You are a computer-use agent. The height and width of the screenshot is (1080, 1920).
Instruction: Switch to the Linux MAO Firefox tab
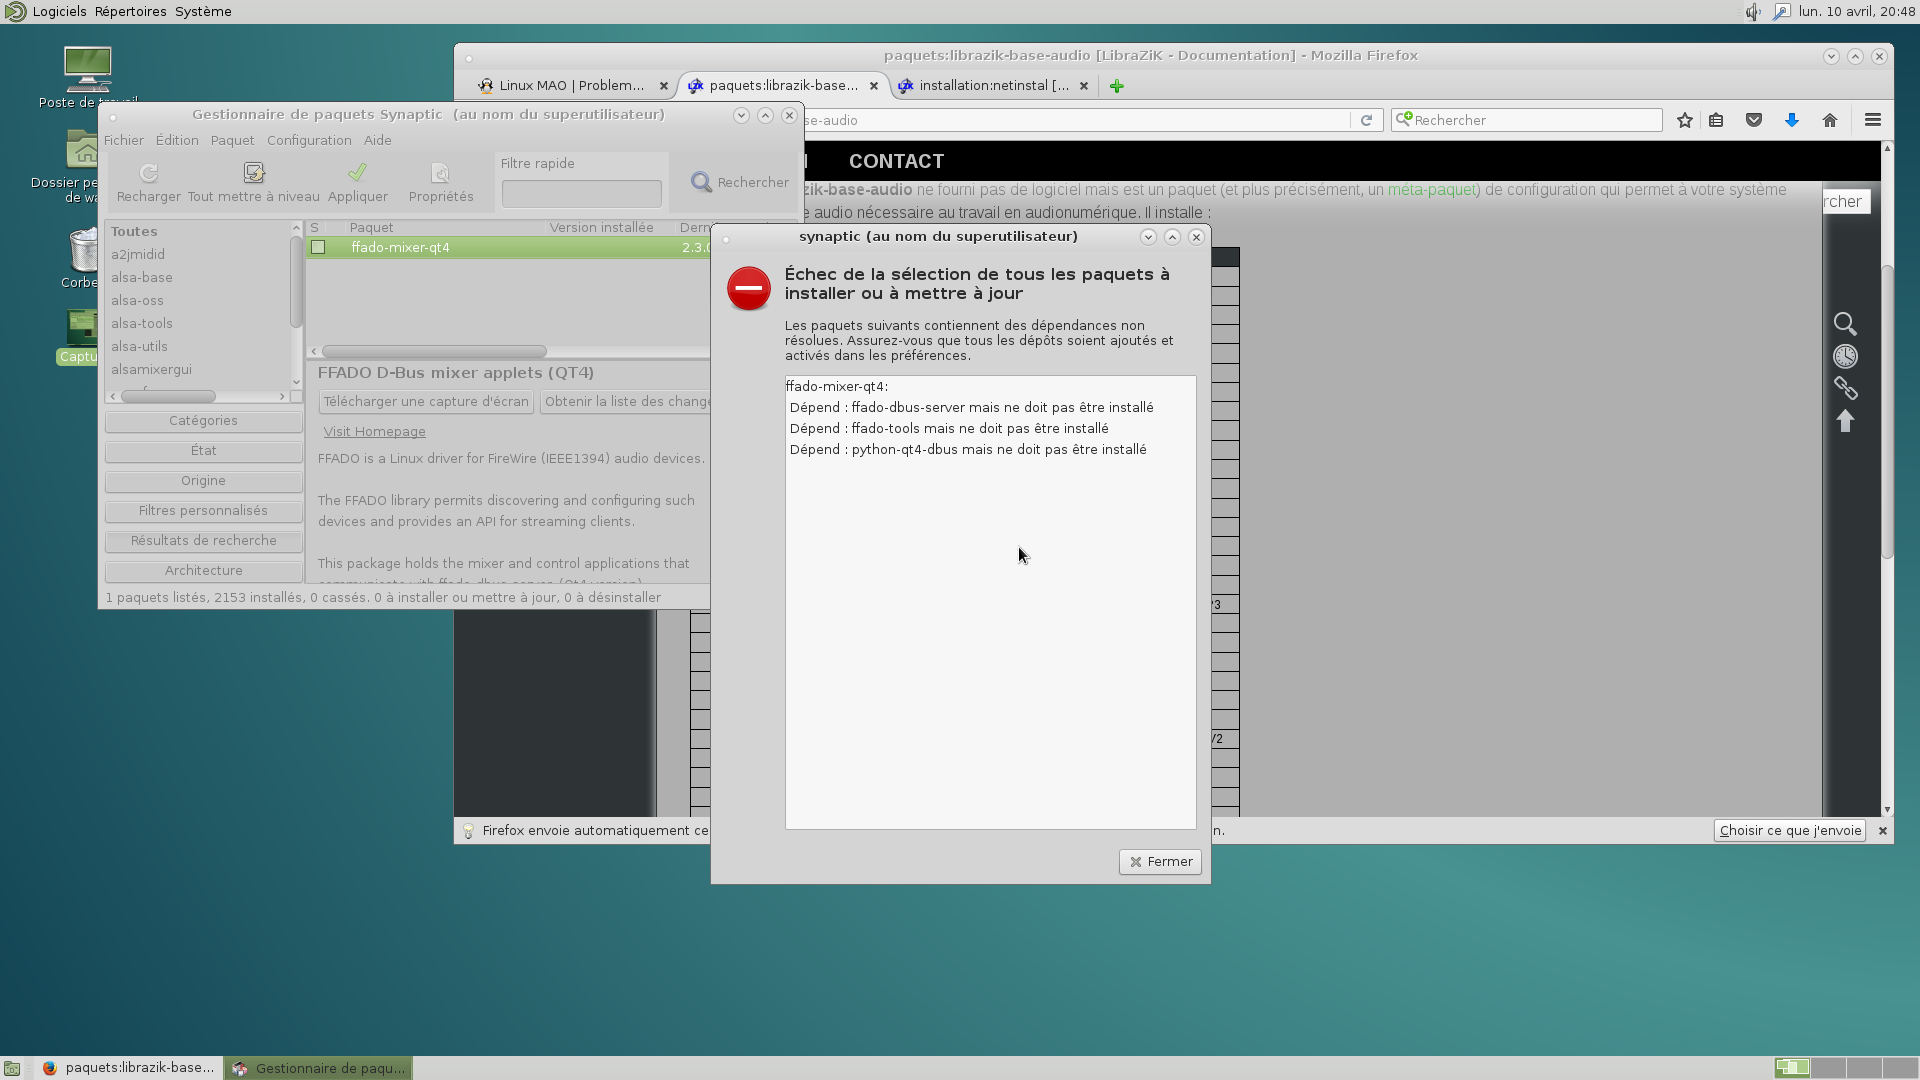[571, 86]
